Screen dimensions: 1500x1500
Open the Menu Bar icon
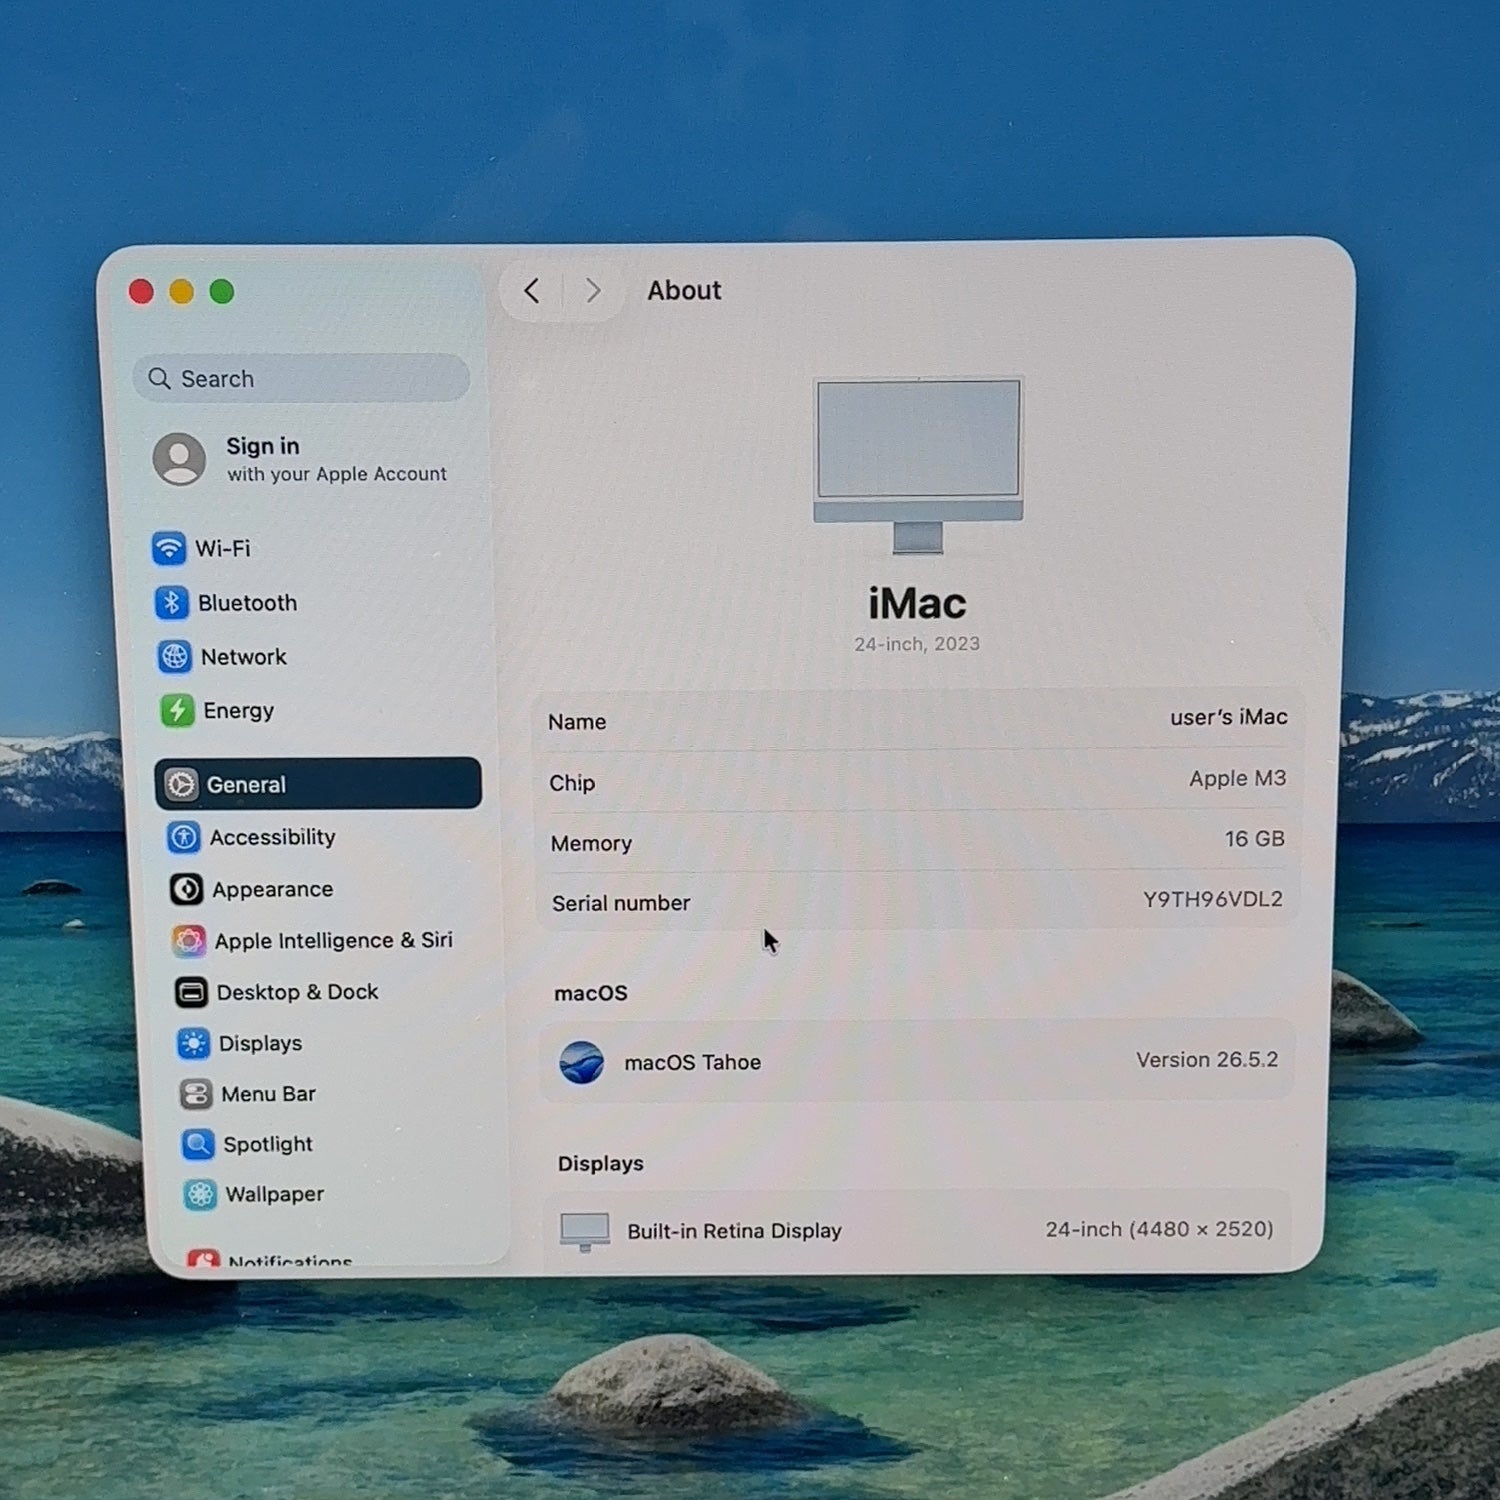(196, 1094)
